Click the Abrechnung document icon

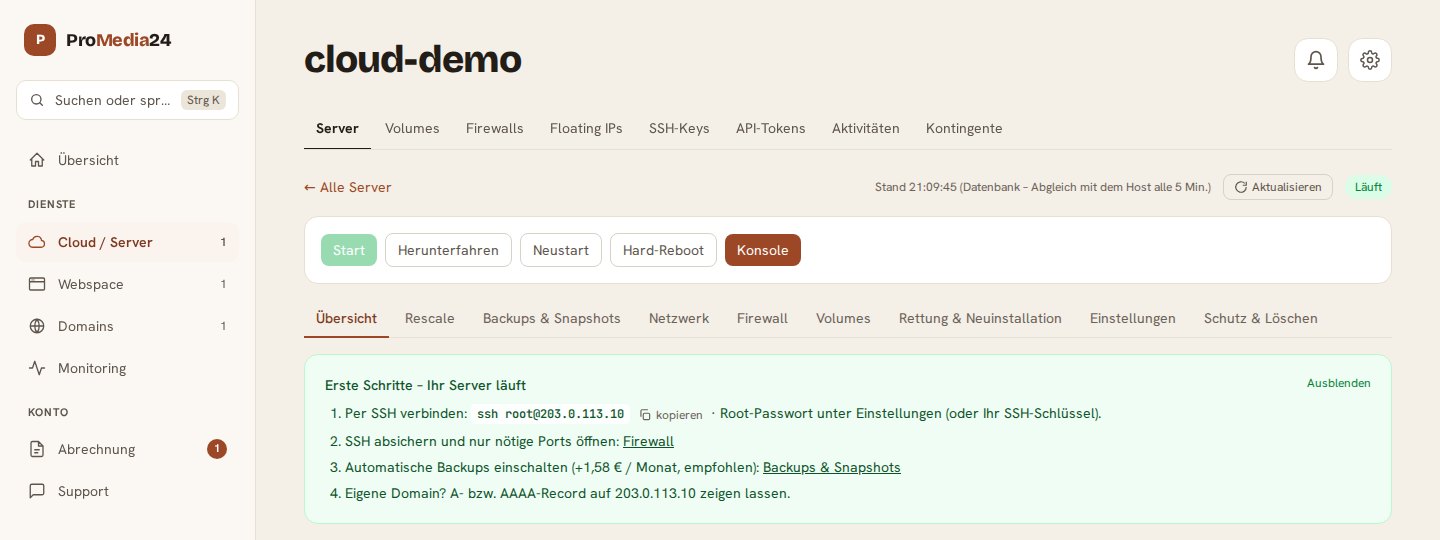pos(37,449)
